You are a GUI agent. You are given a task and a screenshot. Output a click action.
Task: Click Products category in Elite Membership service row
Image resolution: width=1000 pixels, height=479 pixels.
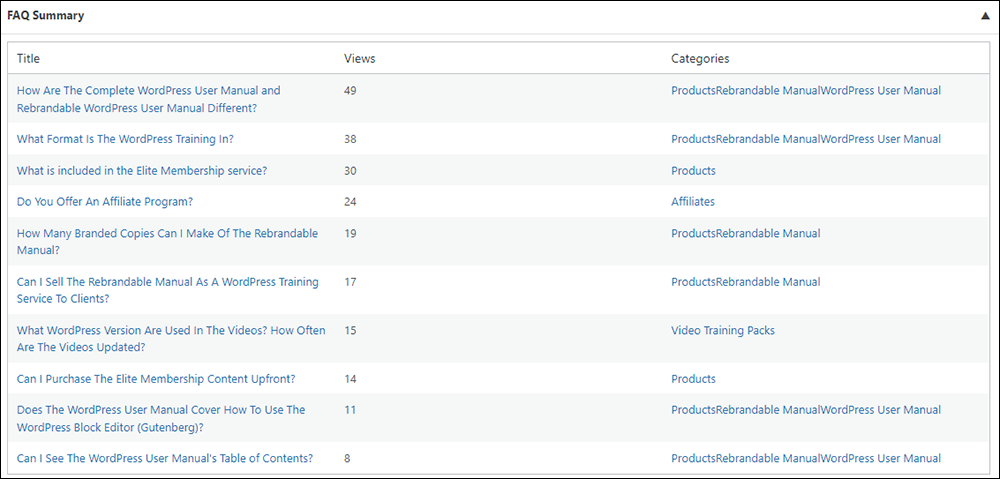tap(693, 171)
